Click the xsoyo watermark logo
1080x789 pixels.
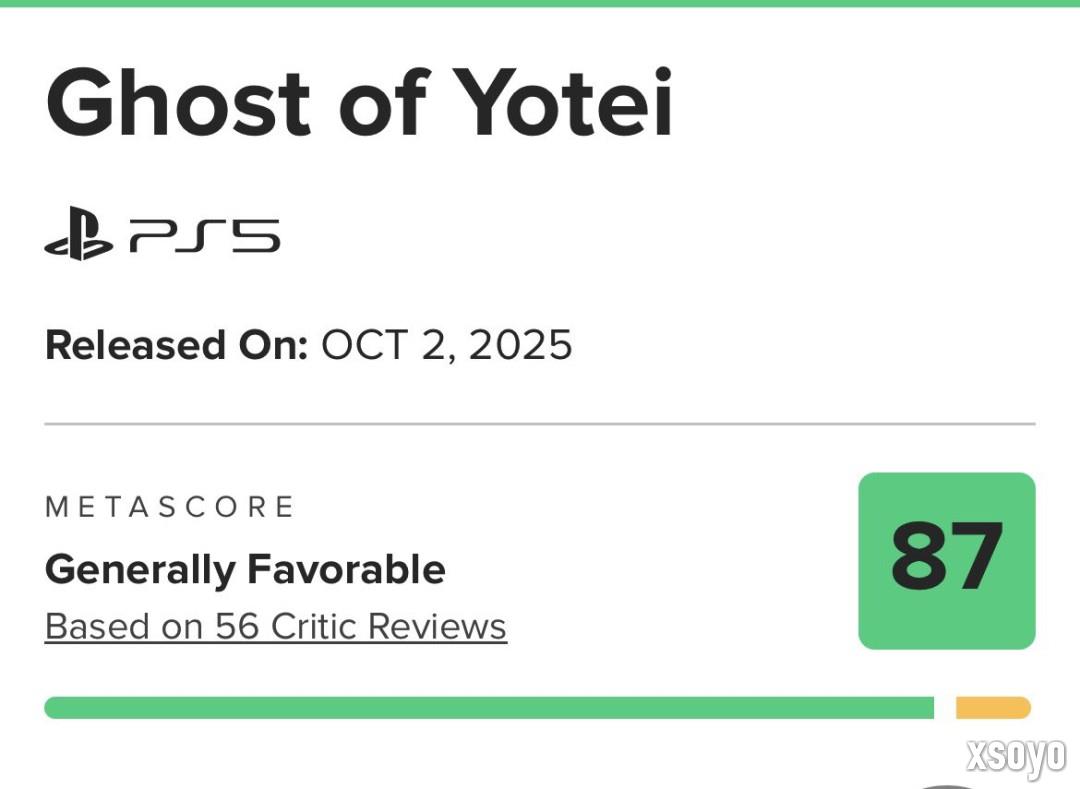pos(1015,757)
